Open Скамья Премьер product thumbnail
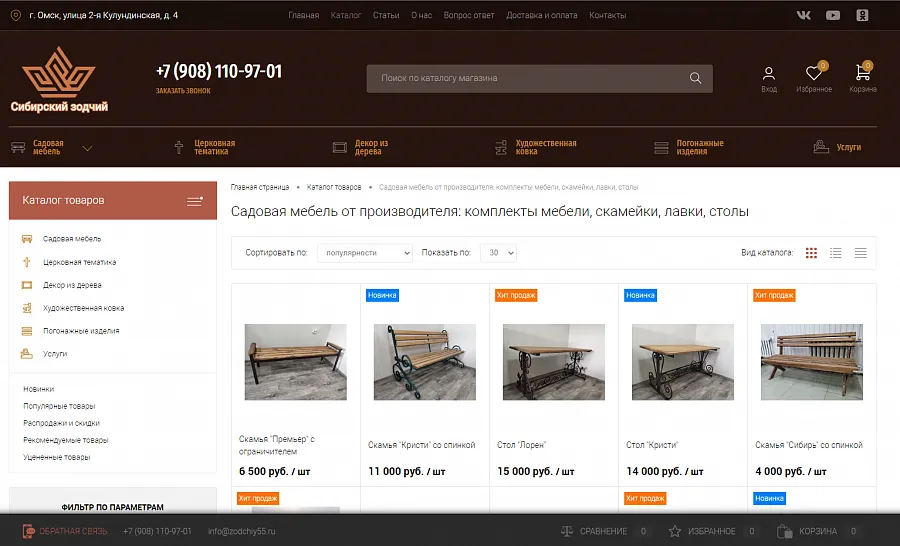Image resolution: width=900 pixels, height=546 pixels. pyautogui.click(x=296, y=362)
